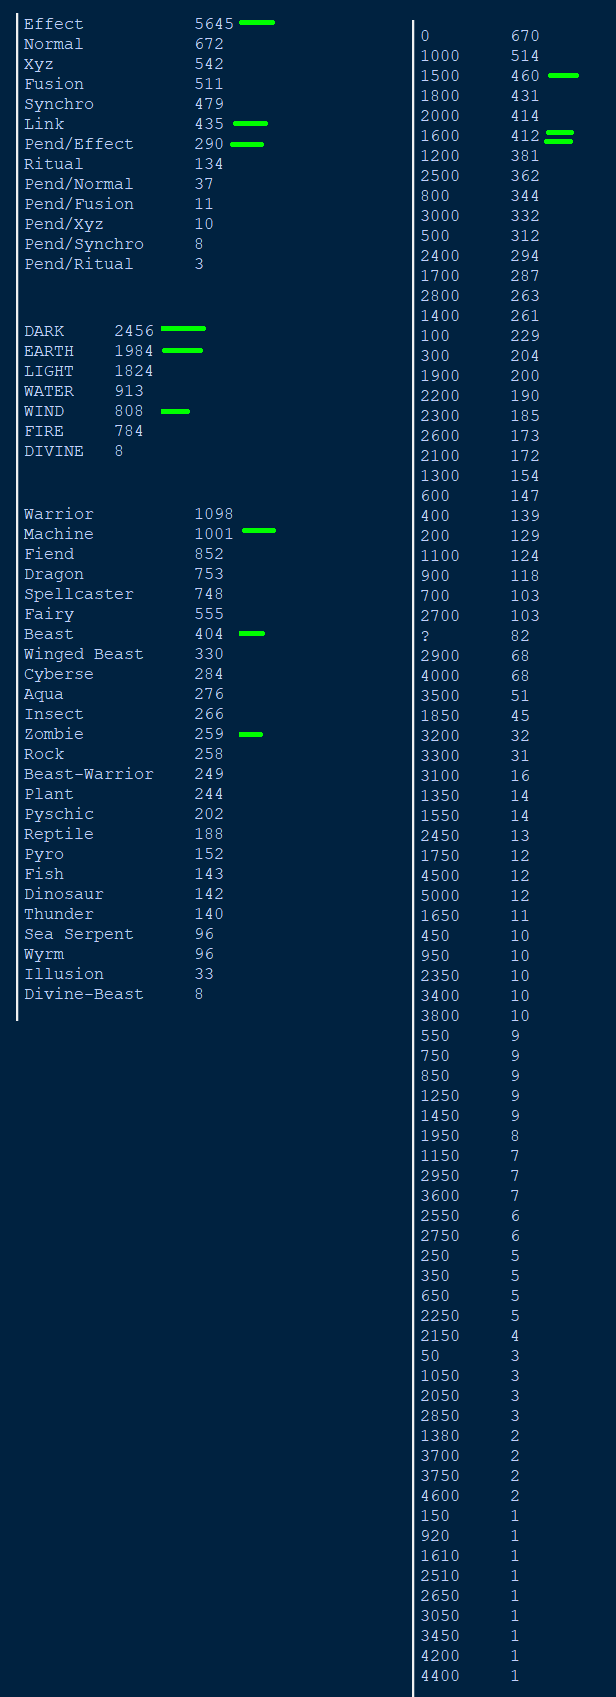Select the value 1600 with count 412
This screenshot has width=616, height=1697.
440,136
